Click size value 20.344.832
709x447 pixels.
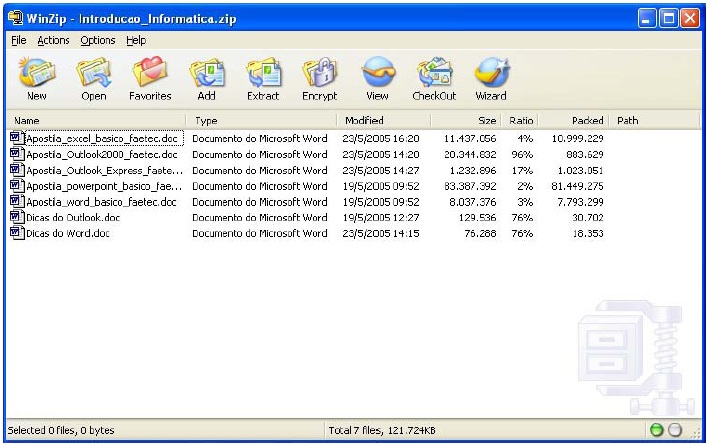tap(470, 155)
